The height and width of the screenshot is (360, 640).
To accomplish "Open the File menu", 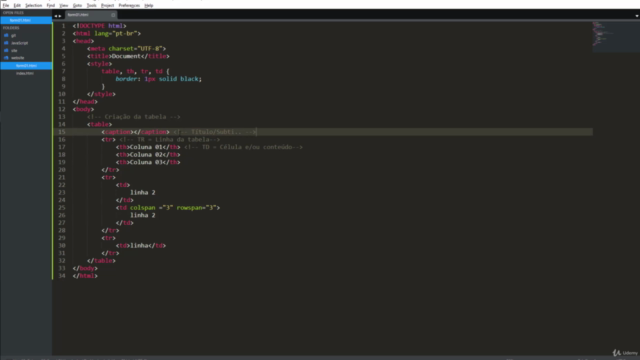I will [6, 5].
